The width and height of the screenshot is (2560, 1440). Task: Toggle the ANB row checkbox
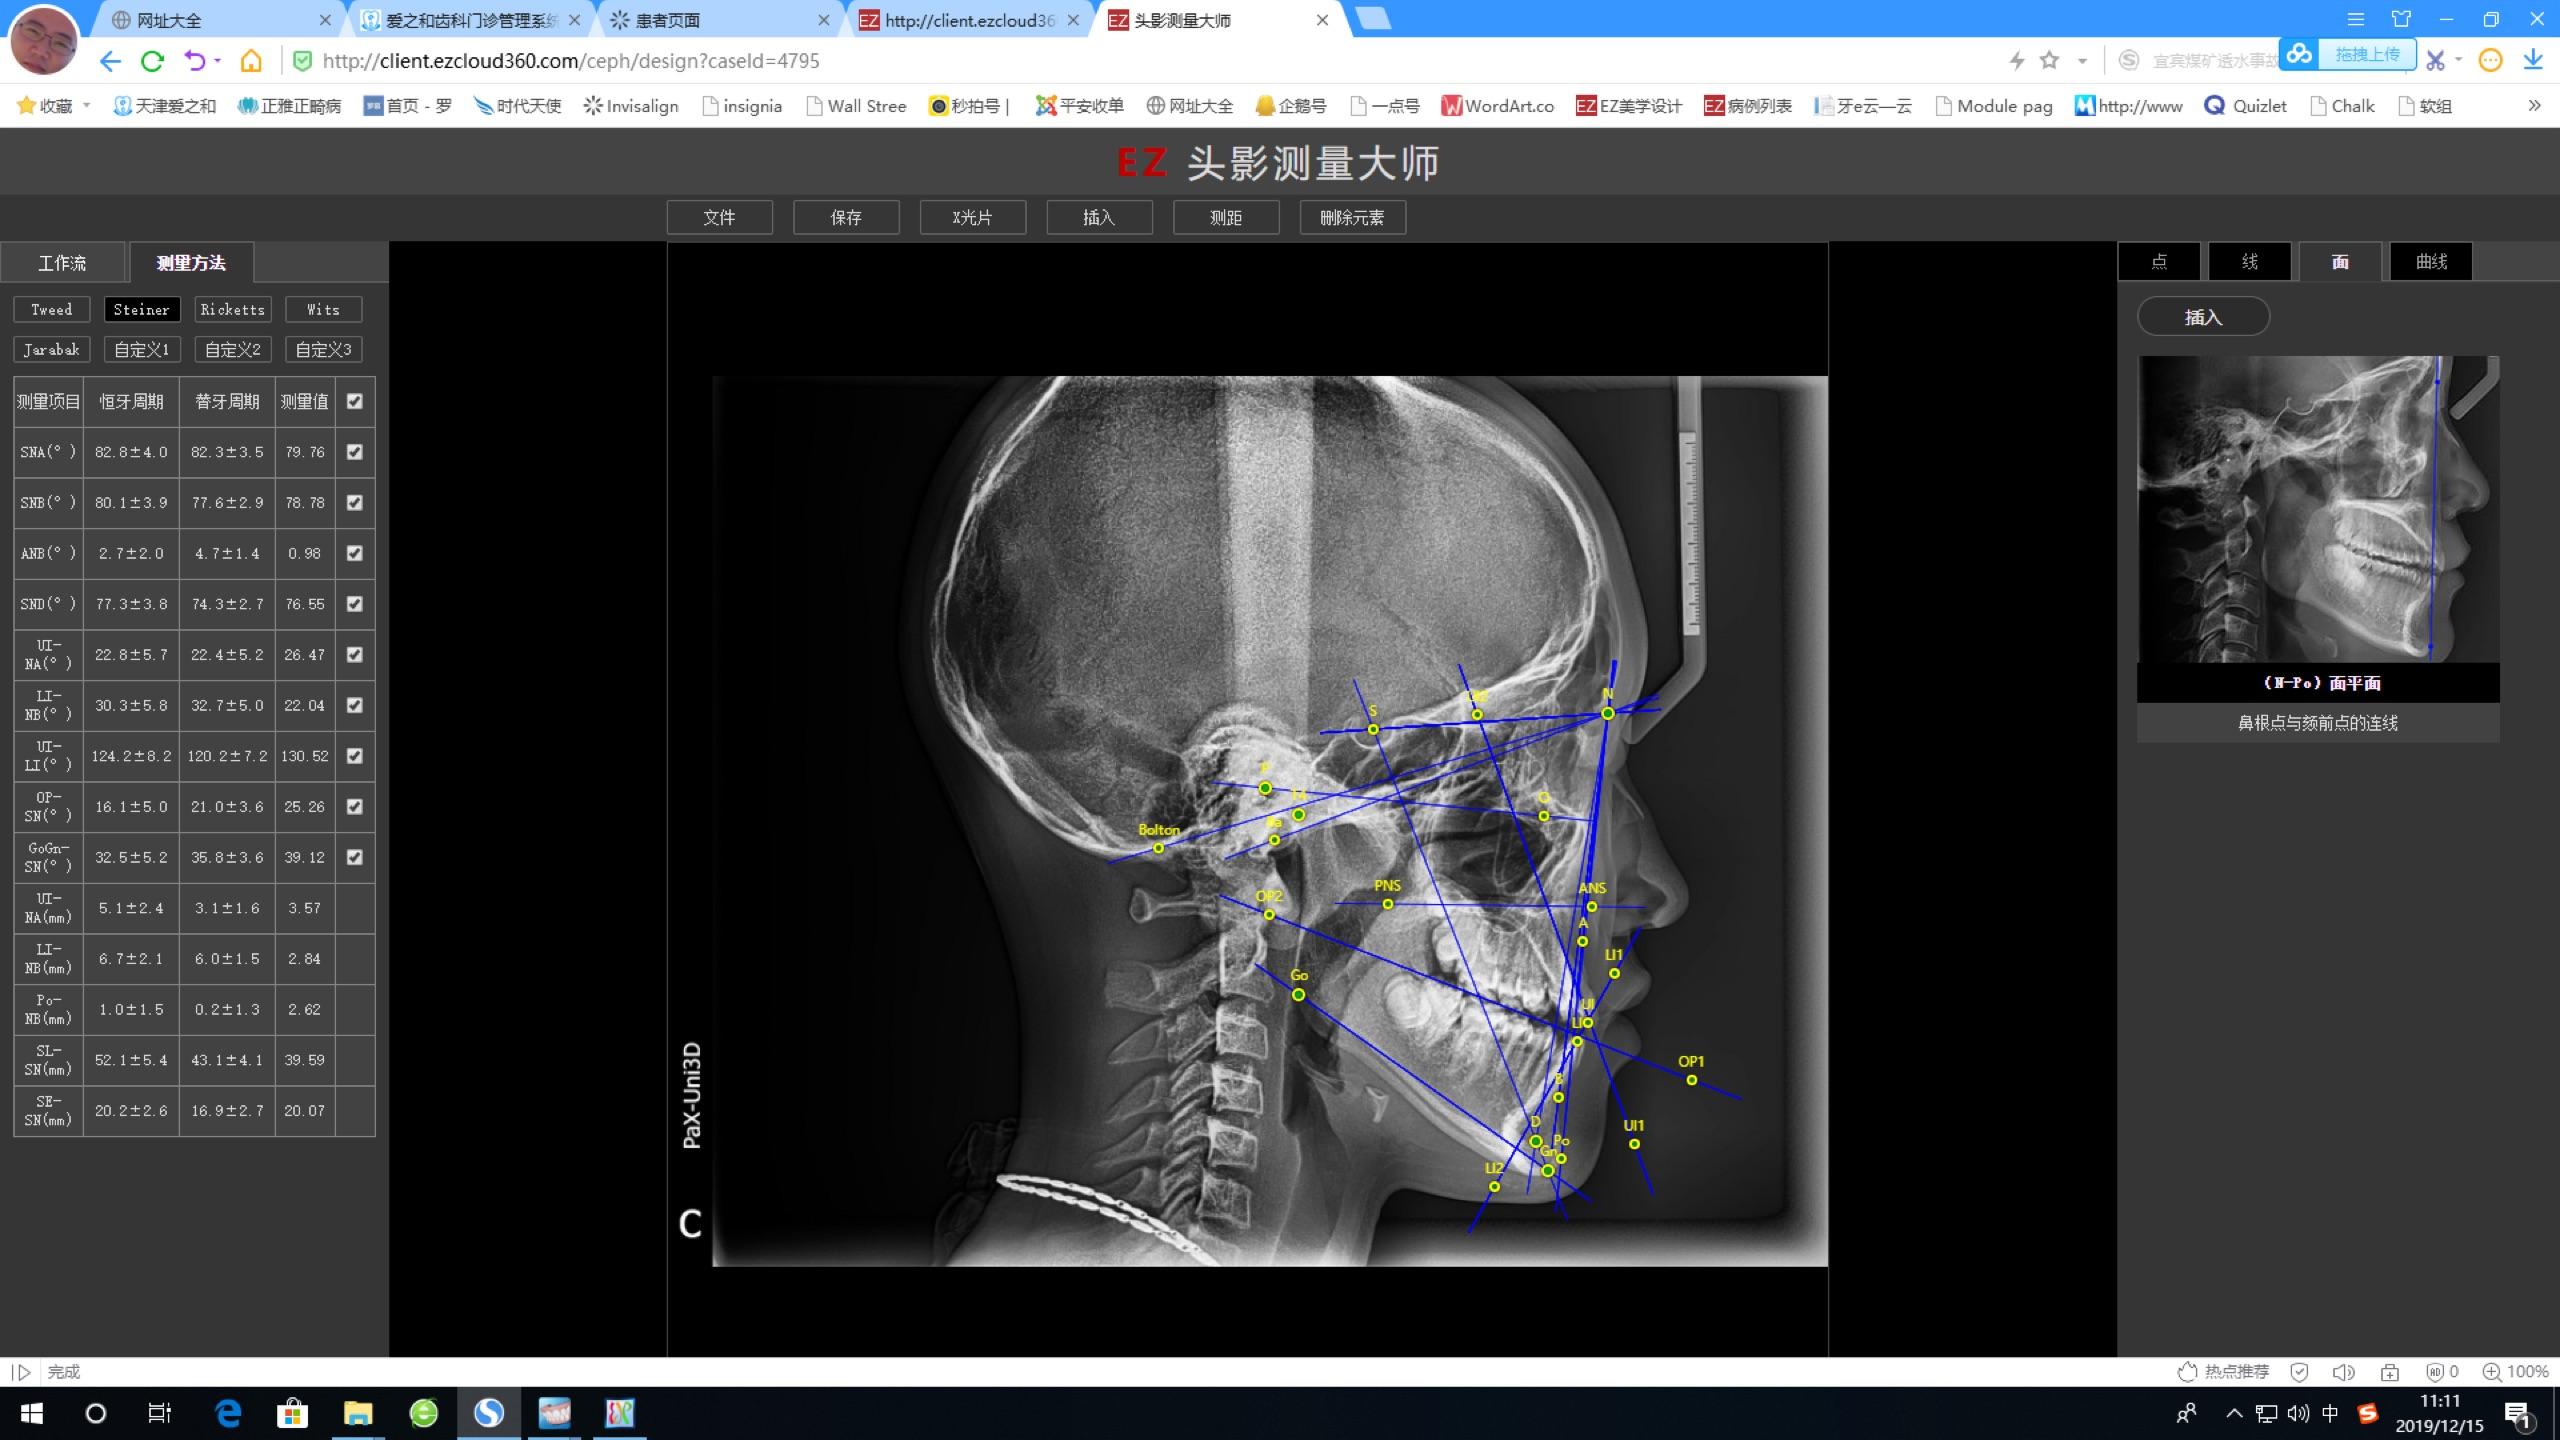354,553
